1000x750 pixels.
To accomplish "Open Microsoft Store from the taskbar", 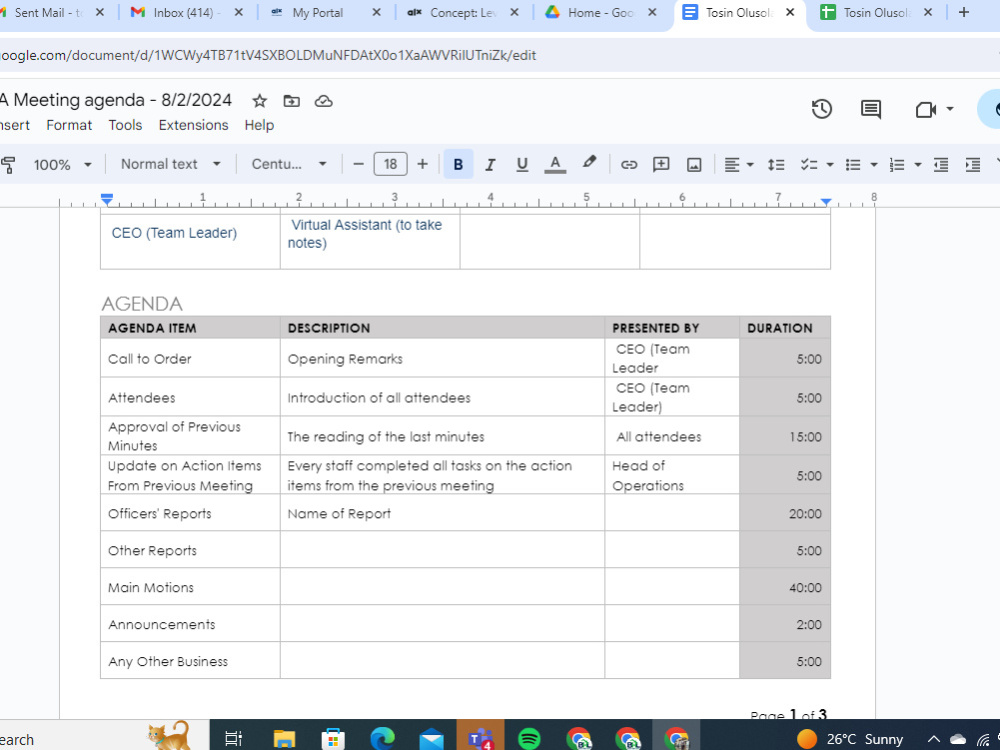I will [332, 739].
